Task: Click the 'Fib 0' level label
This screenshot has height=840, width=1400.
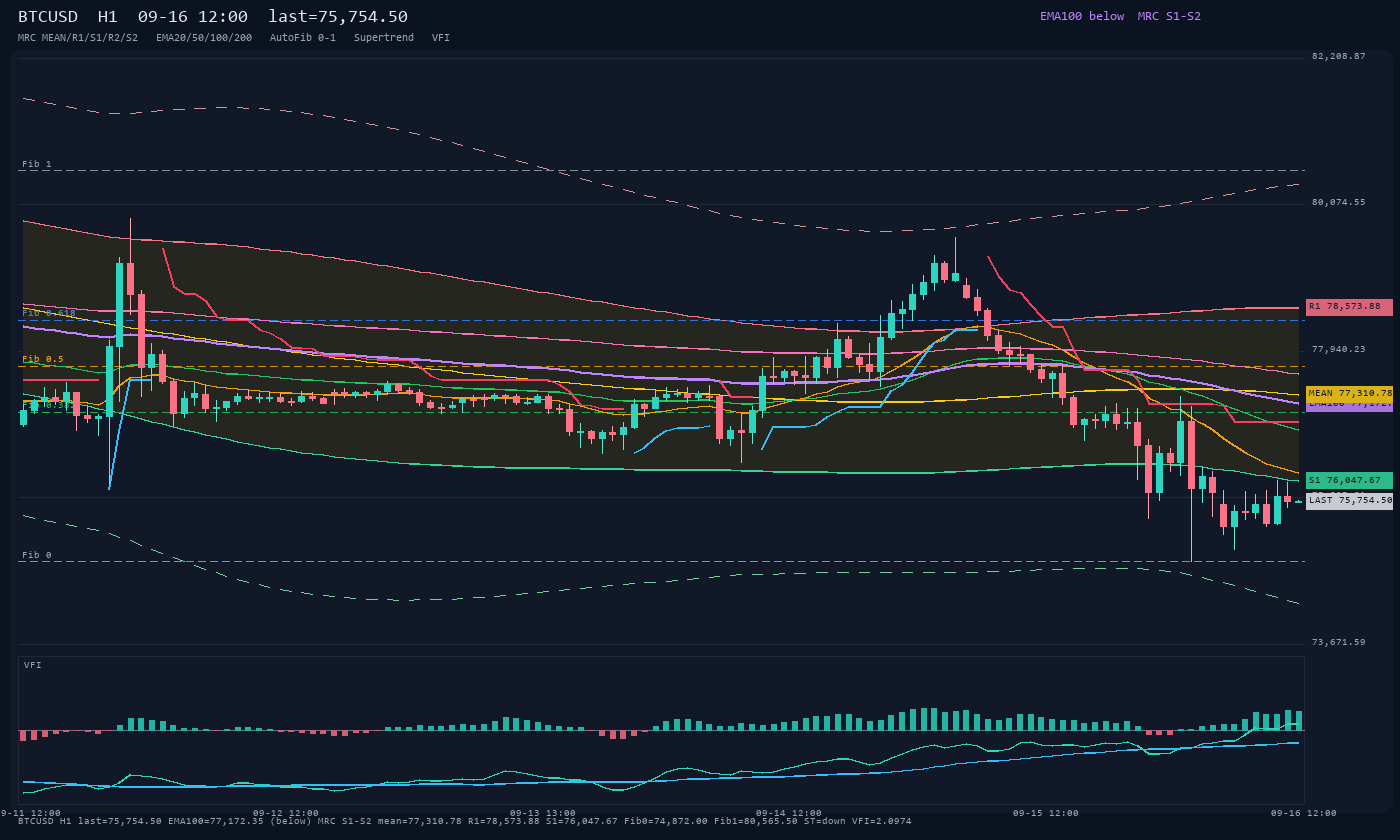Action: [x=37, y=555]
